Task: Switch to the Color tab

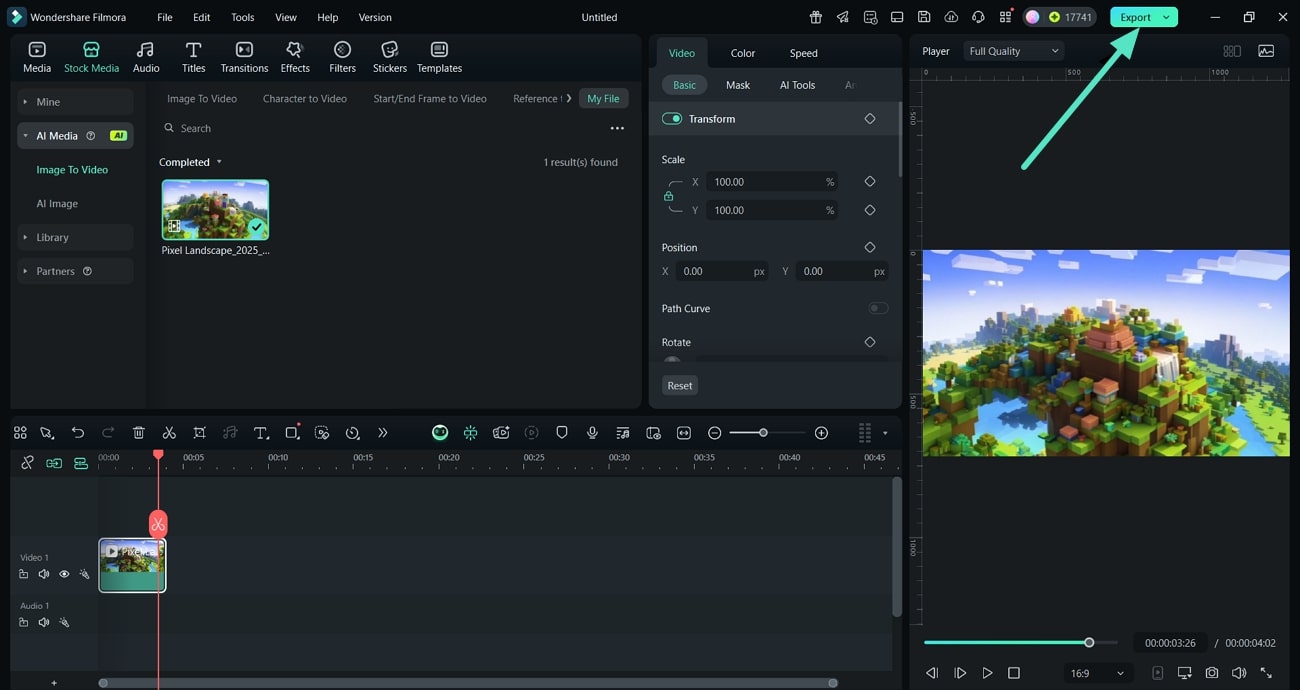Action: tap(743, 53)
